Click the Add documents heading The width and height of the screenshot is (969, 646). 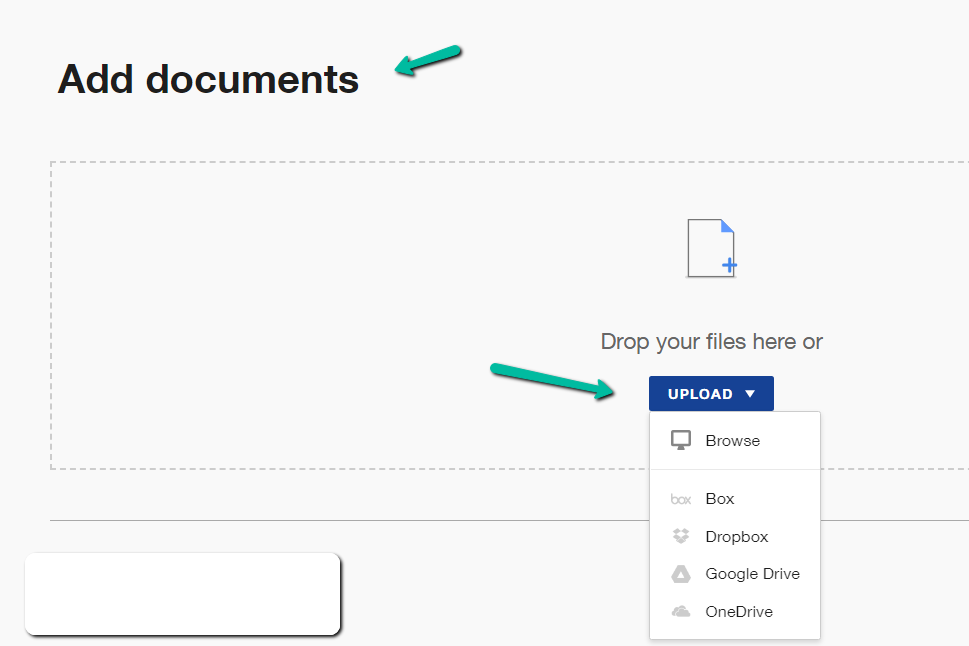point(208,79)
